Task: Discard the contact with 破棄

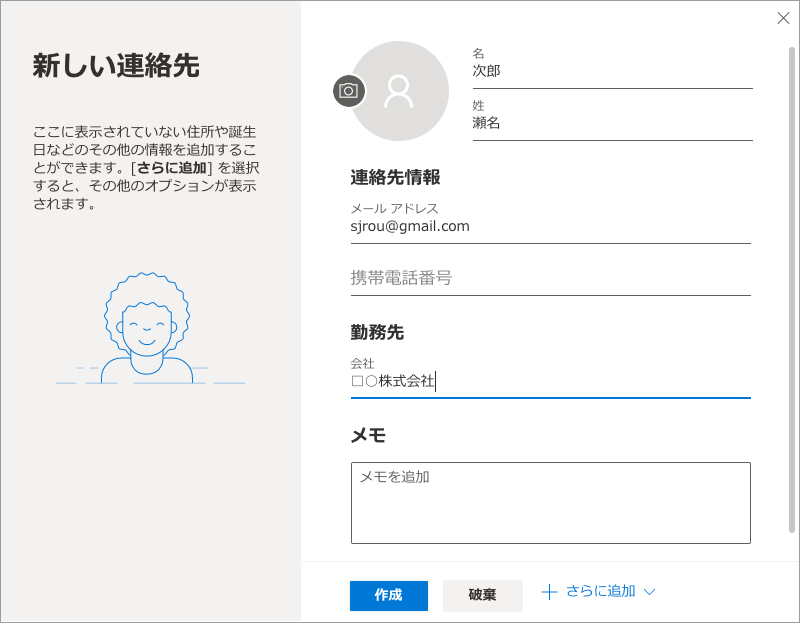Action: (482, 595)
